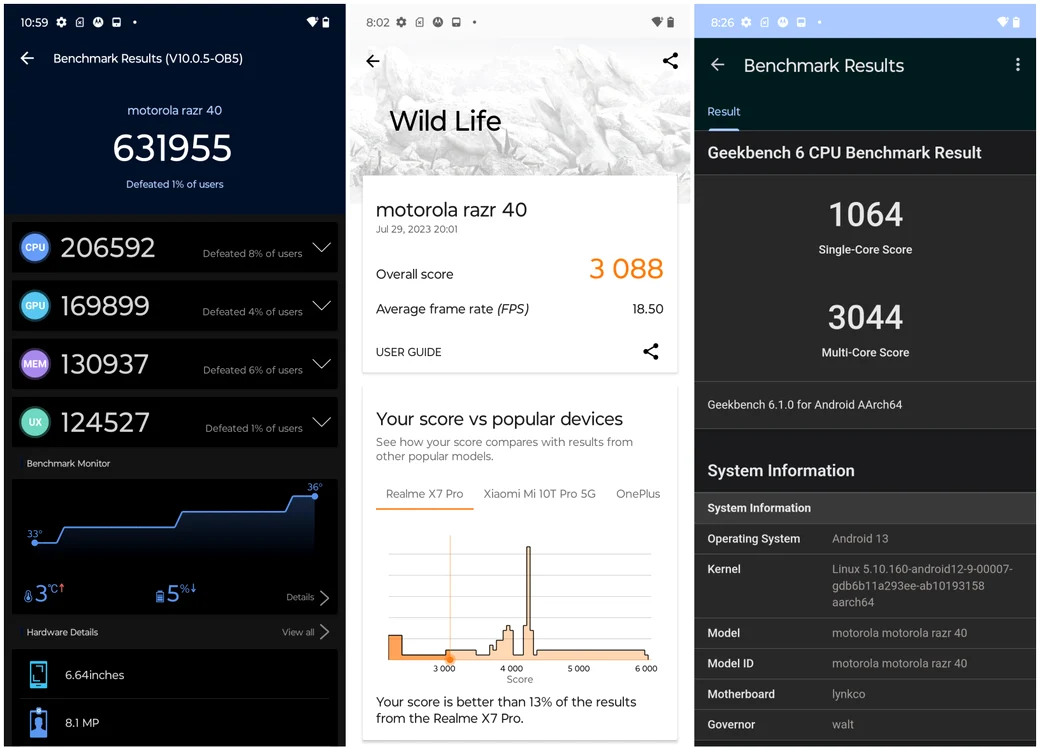The height and width of the screenshot is (750, 1040).
Task: Tap the back arrow in Geekbench results
Action: click(x=718, y=65)
